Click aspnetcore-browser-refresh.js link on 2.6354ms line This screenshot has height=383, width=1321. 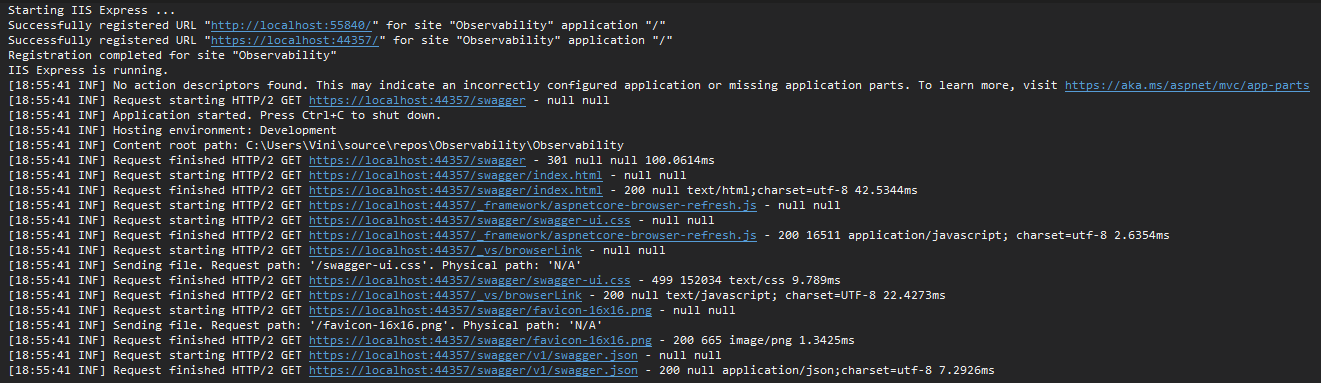(533, 235)
